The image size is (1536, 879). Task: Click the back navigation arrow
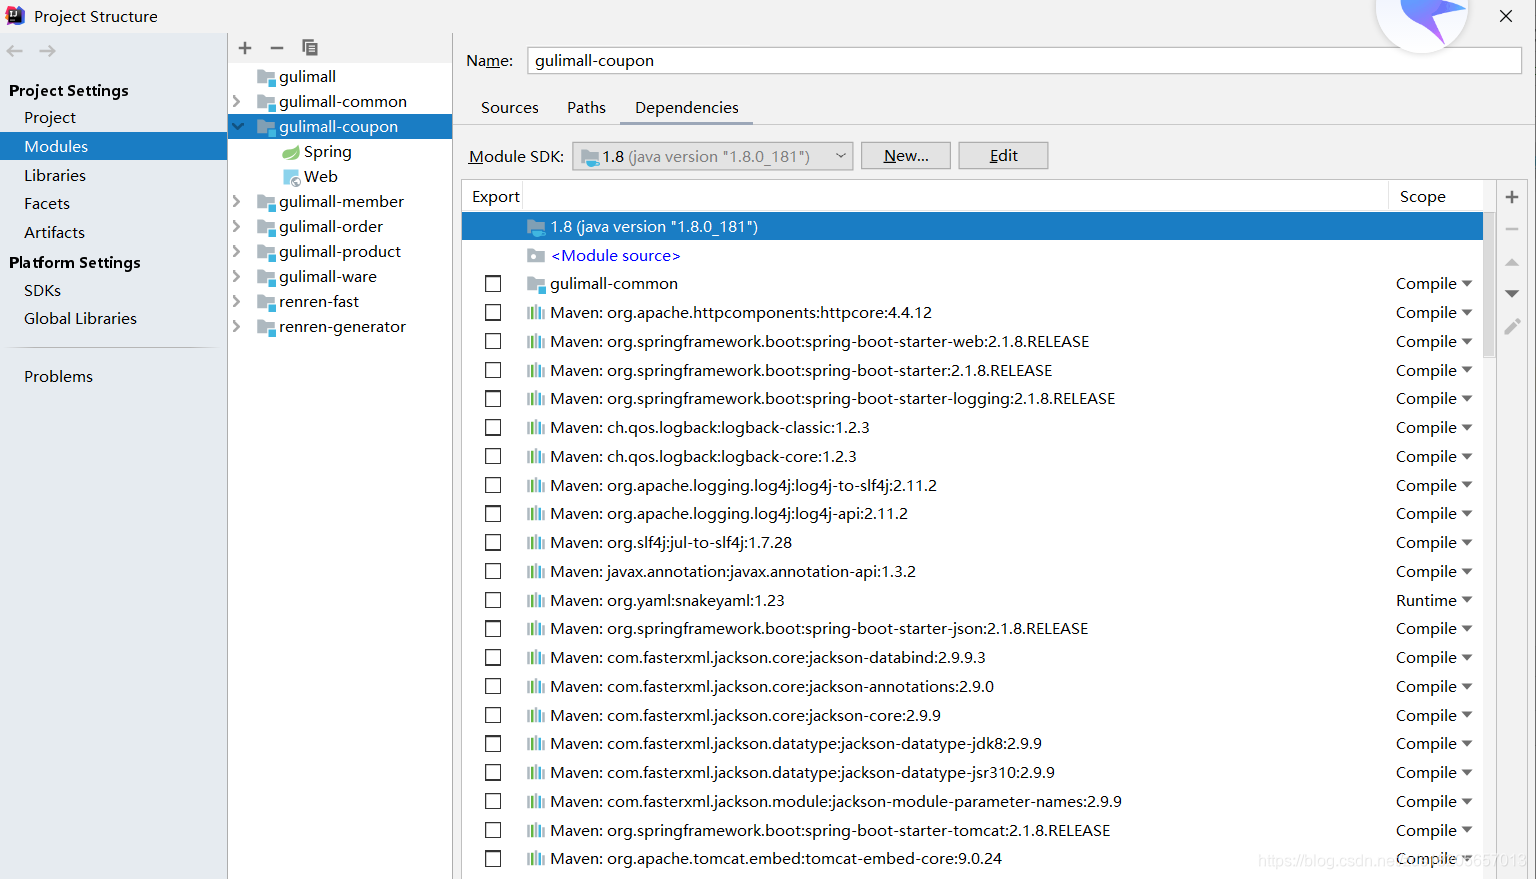pyautogui.click(x=15, y=50)
